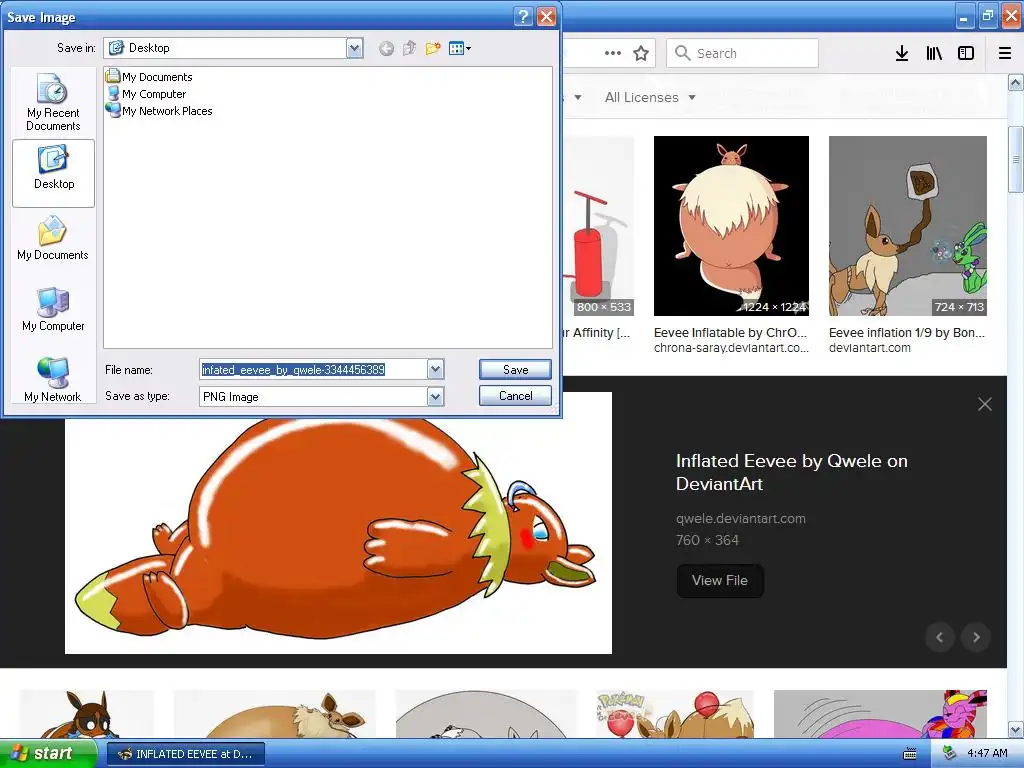
Task: Open the pink balloon bottom-right thumbnail
Action: click(x=880, y=714)
